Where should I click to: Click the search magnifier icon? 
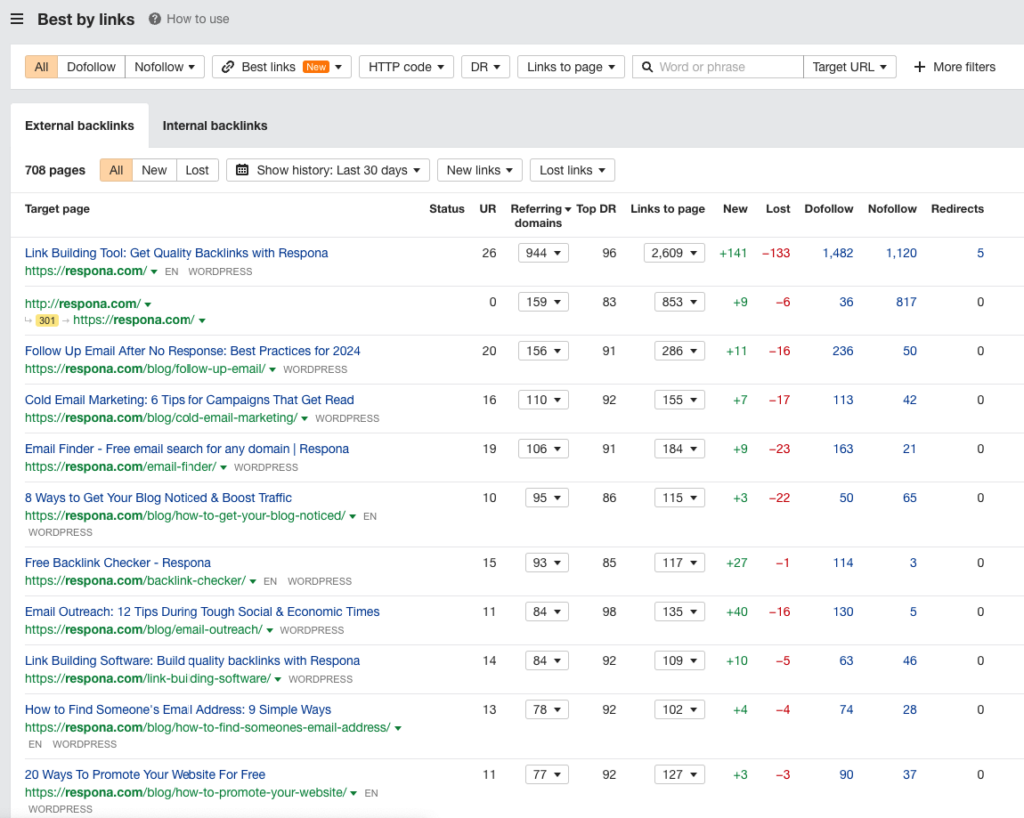(647, 67)
